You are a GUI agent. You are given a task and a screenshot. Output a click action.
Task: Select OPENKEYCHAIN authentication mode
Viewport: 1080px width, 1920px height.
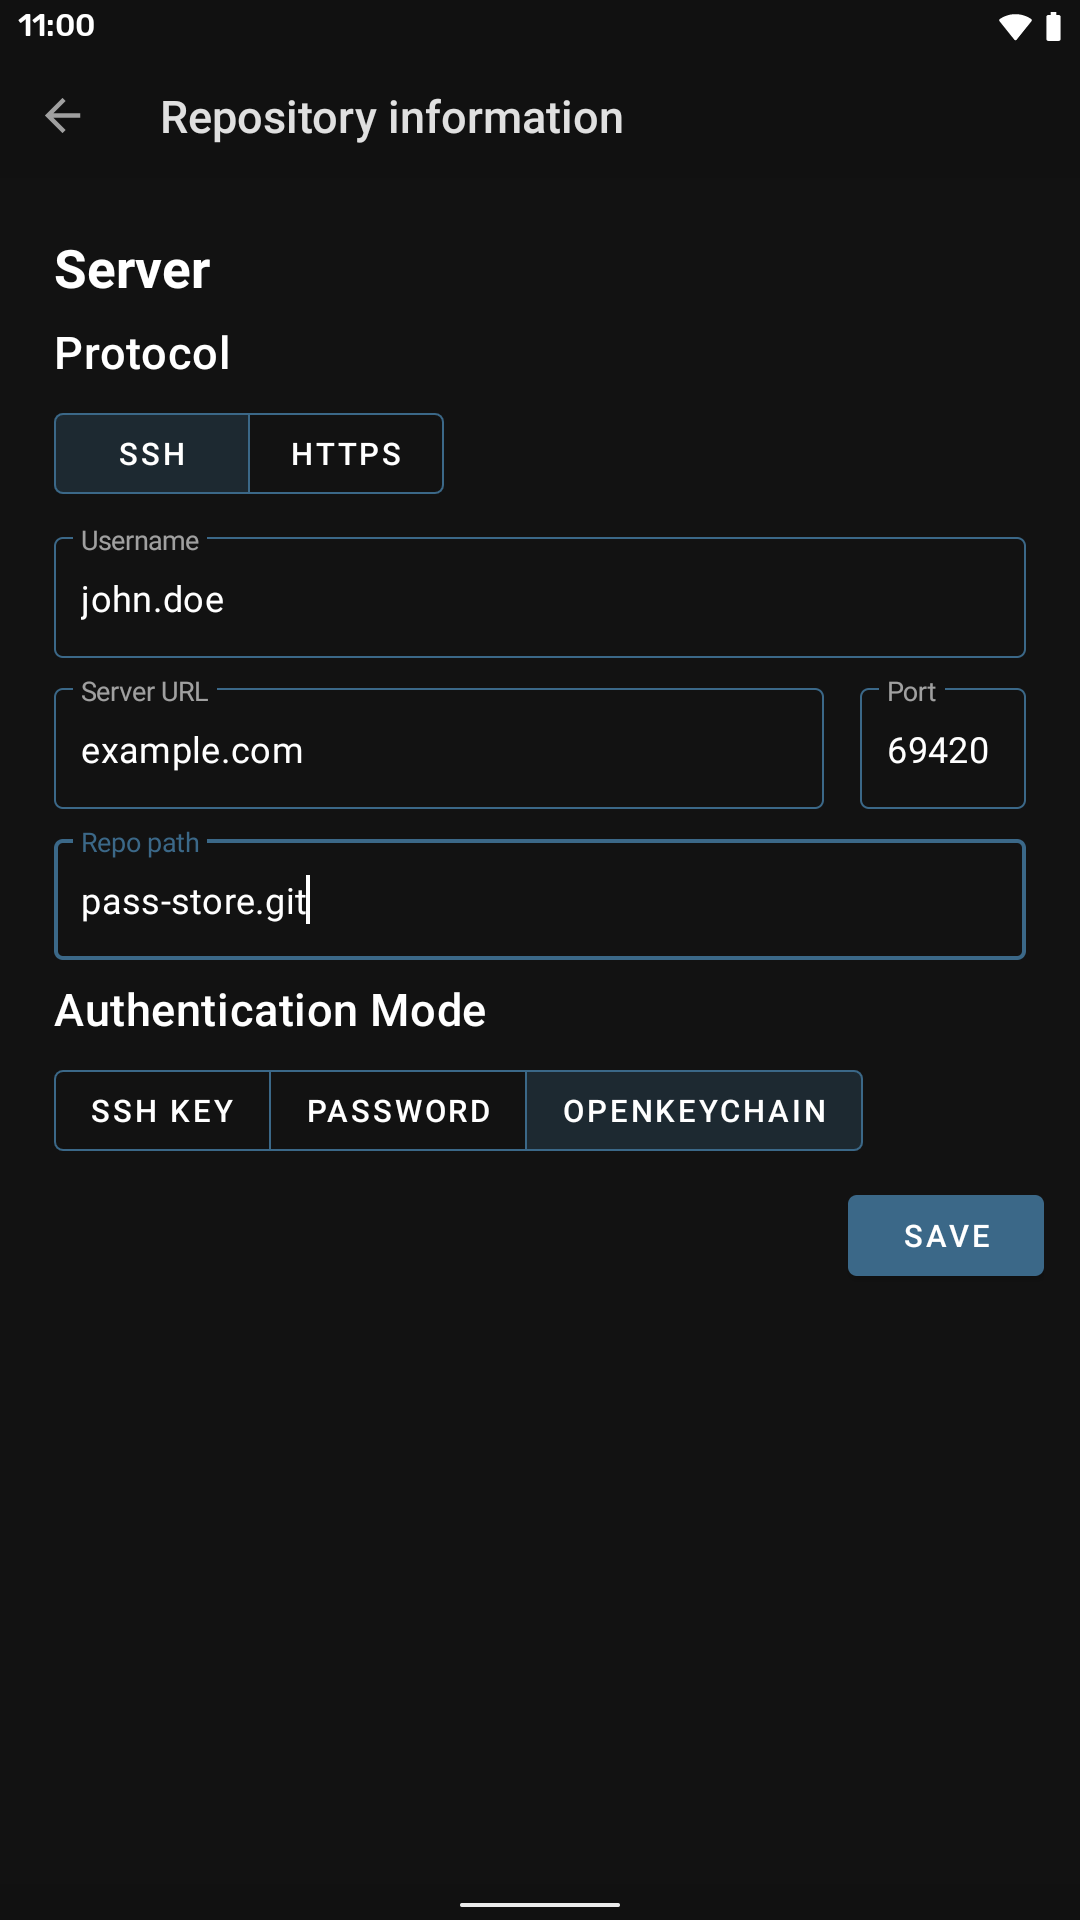(694, 1111)
